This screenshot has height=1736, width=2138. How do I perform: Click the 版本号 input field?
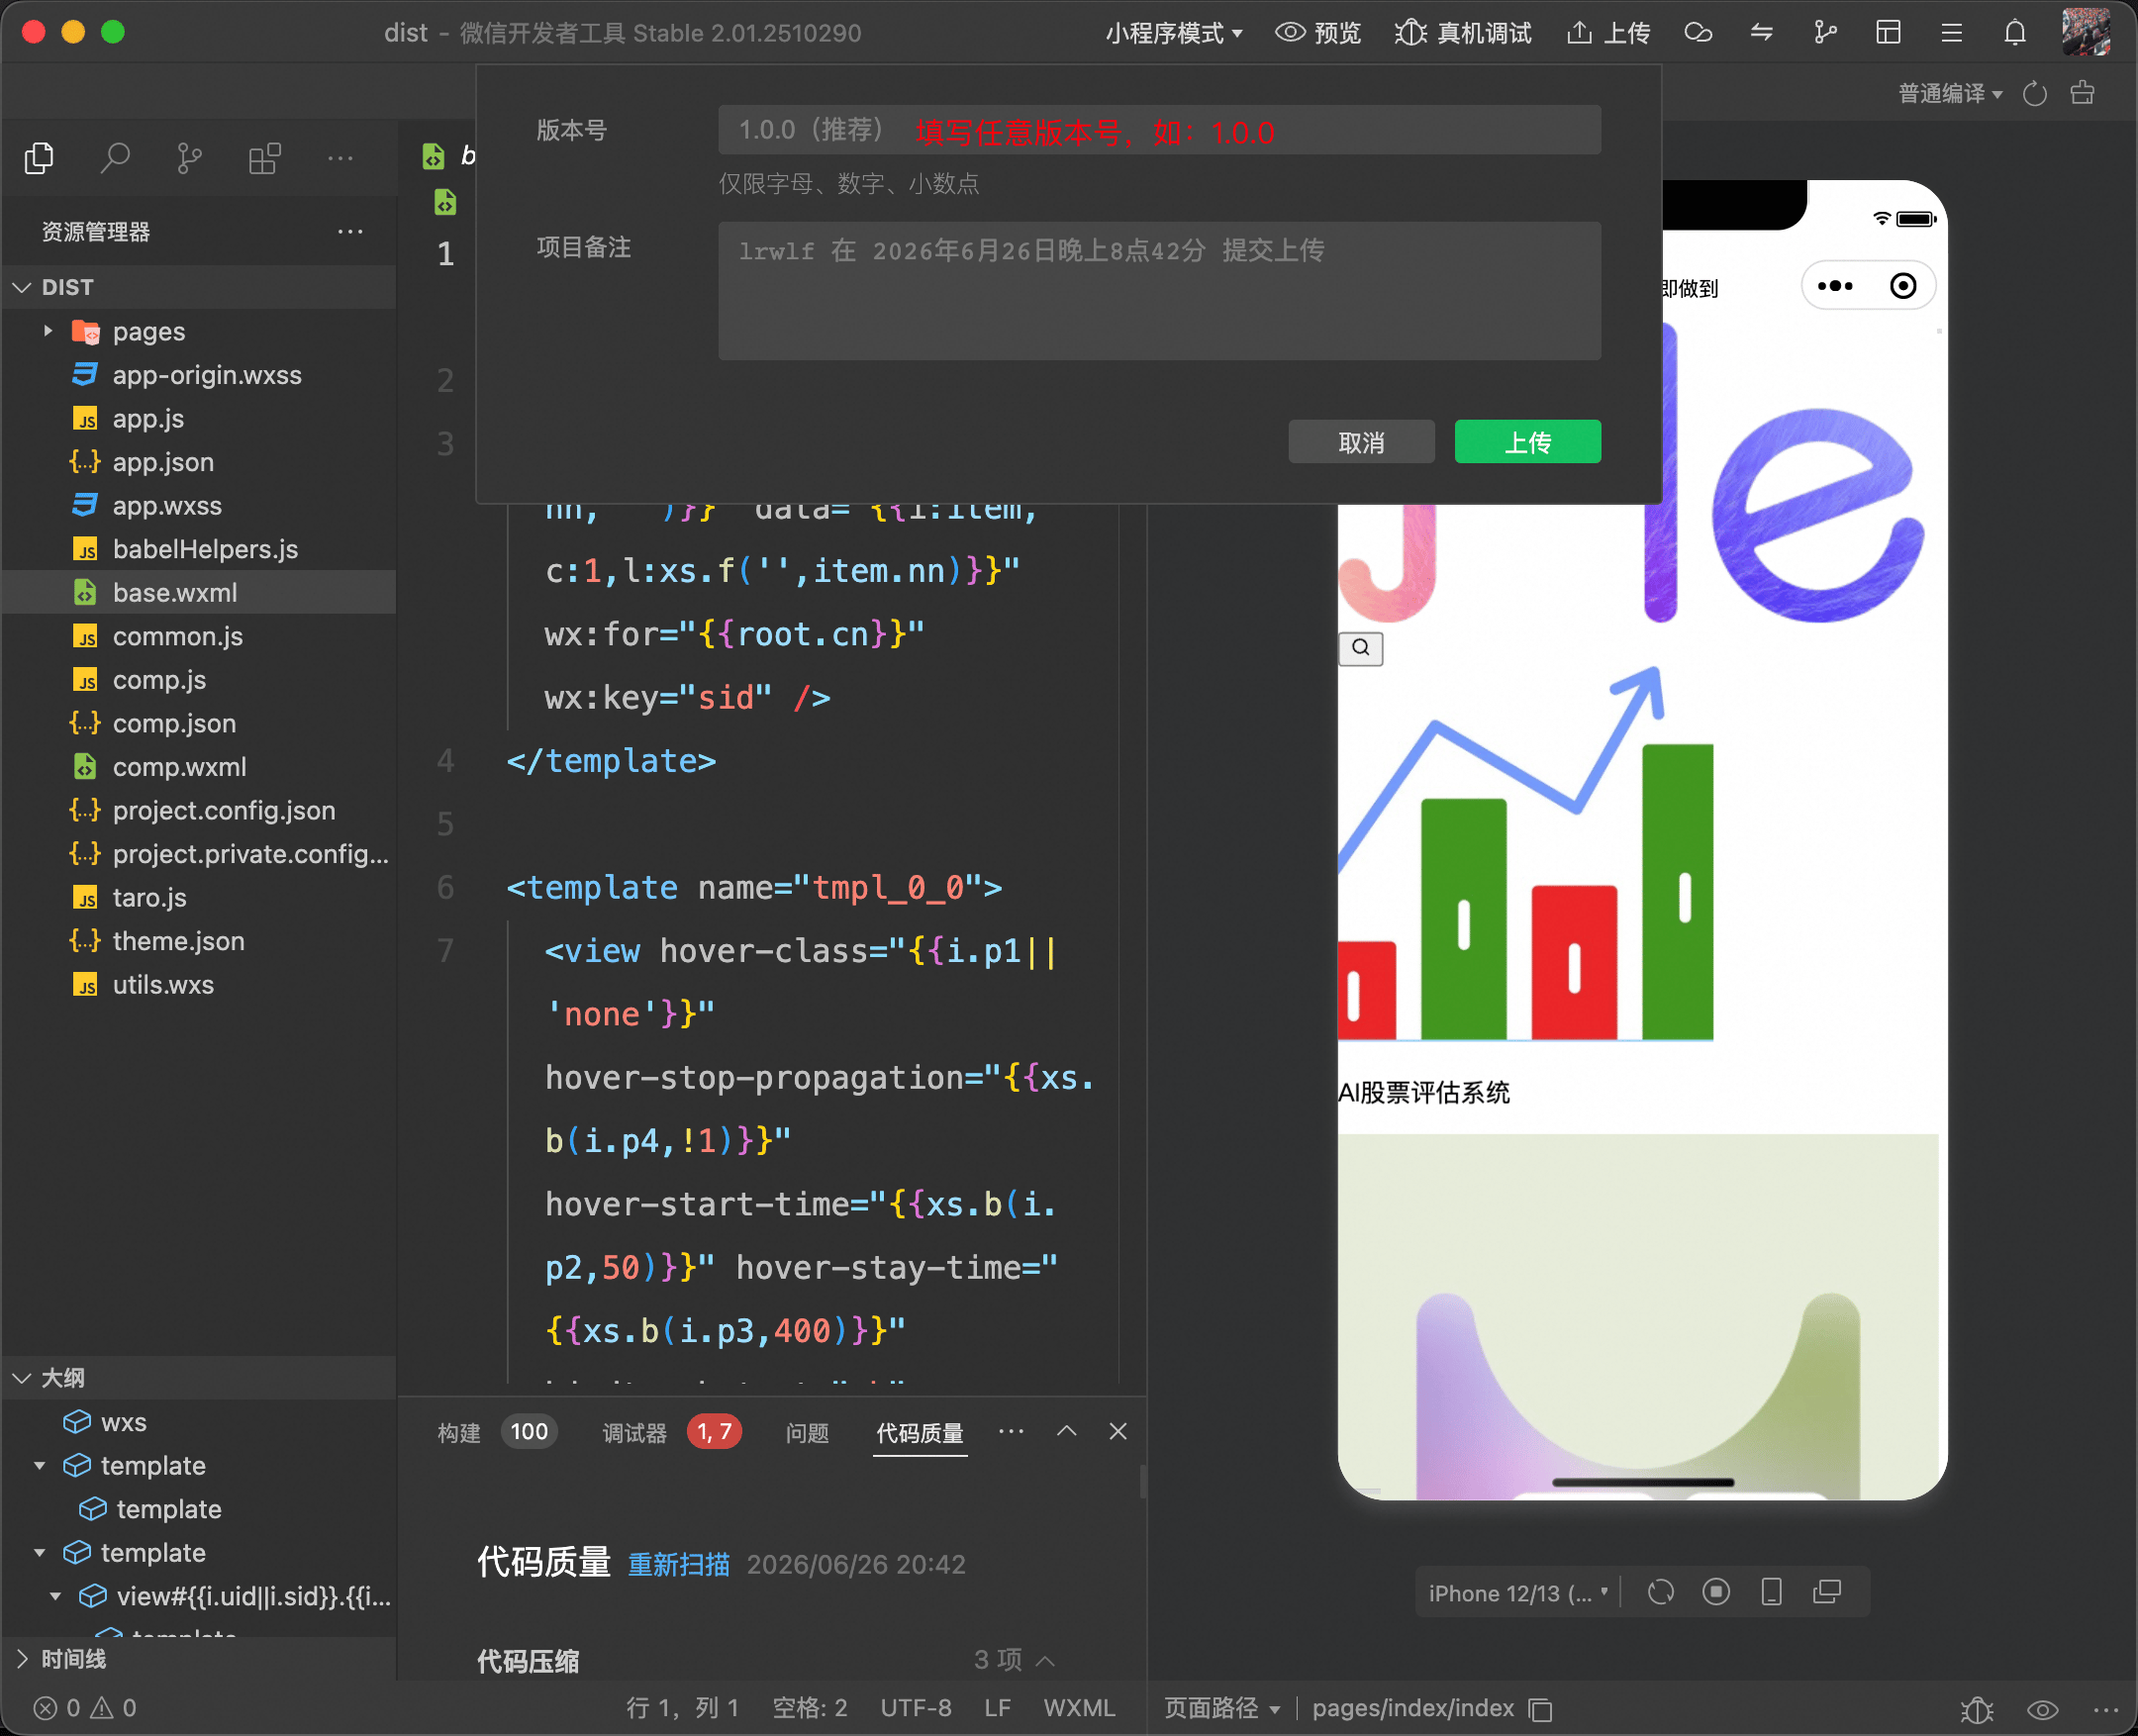[x=1159, y=130]
